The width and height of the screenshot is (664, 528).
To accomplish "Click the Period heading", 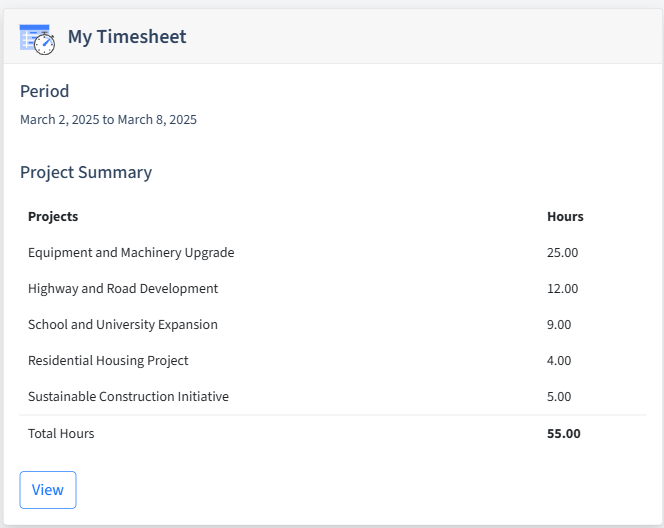I will tap(44, 91).
